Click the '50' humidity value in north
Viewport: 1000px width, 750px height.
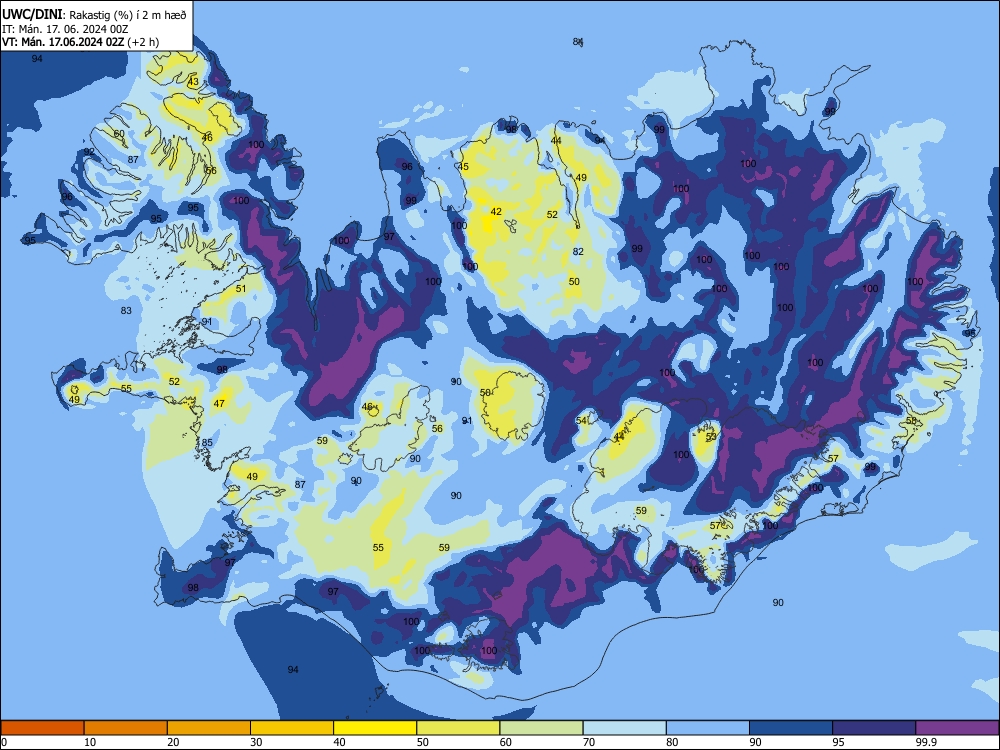574,281
